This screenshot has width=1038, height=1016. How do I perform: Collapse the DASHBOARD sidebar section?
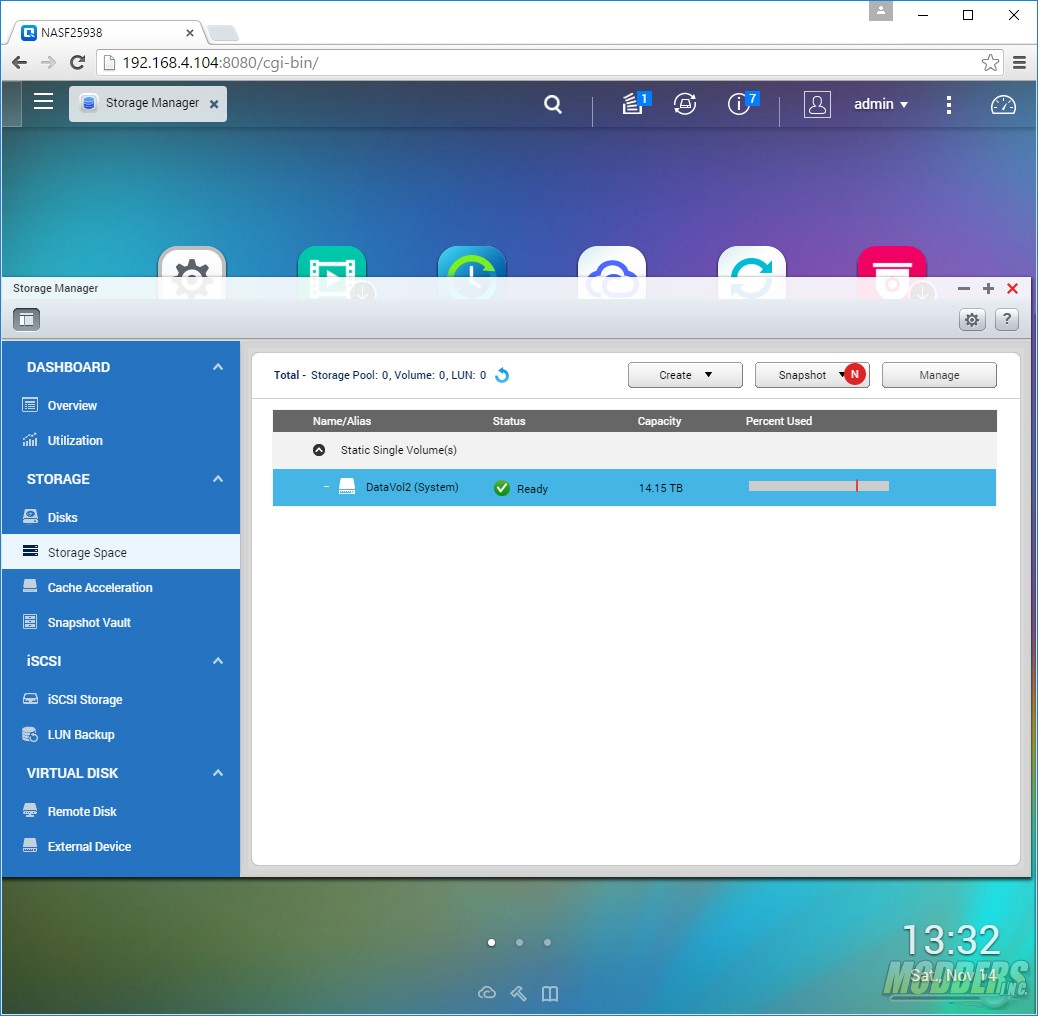[218, 367]
